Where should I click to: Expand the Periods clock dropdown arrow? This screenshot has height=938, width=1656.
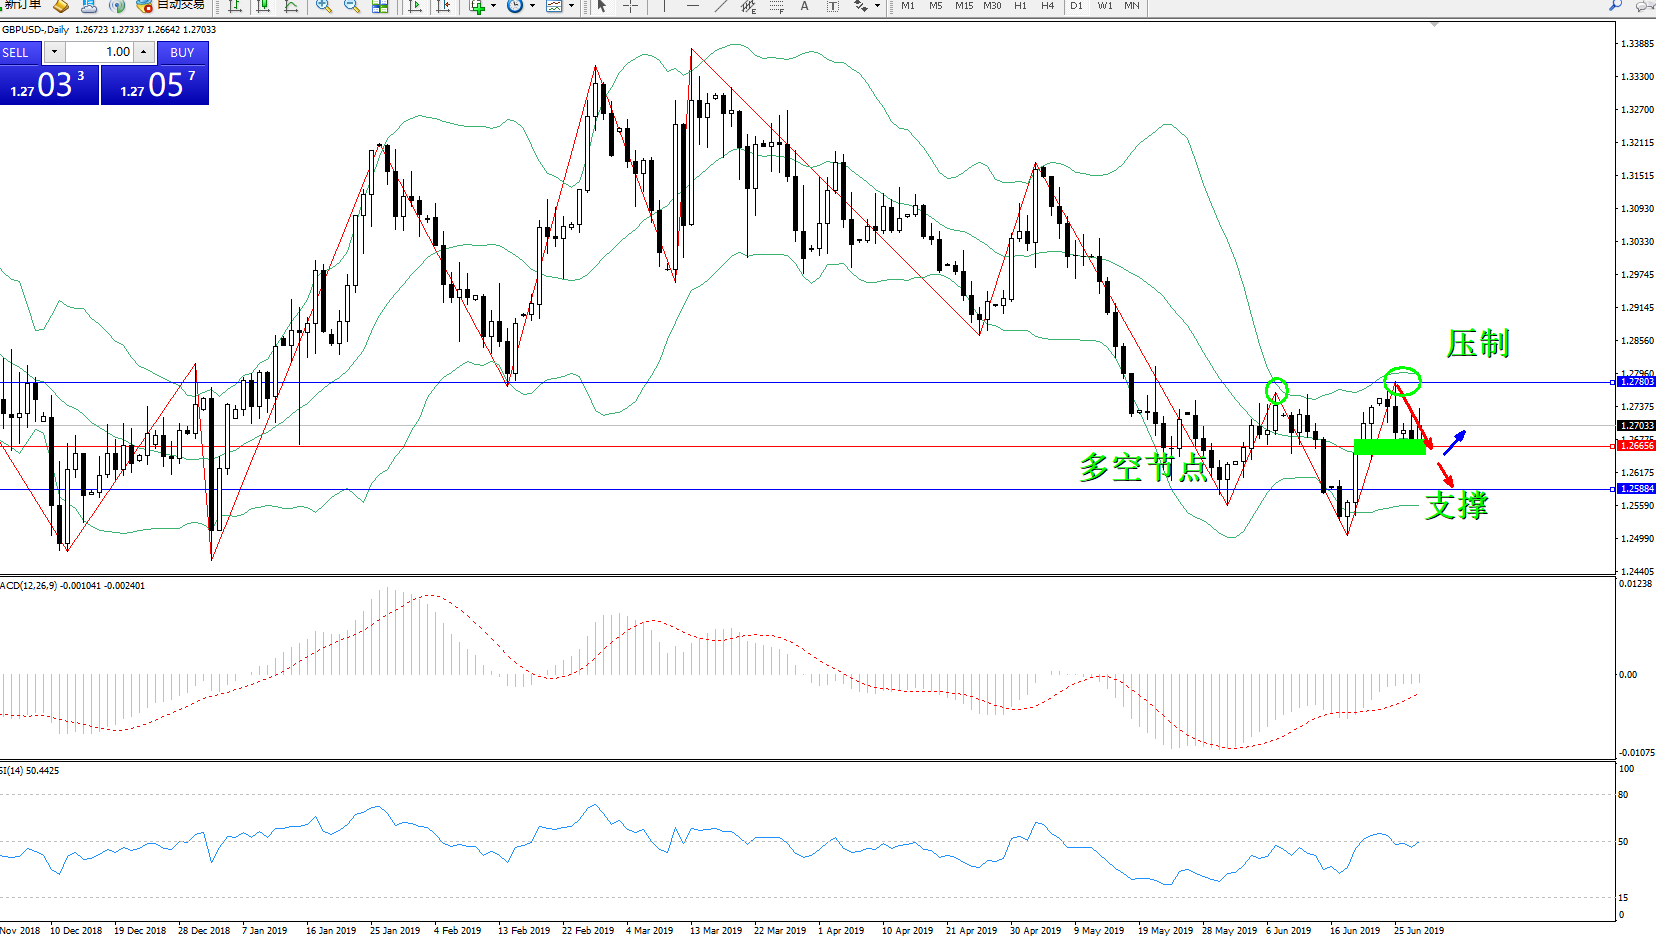pos(532,5)
